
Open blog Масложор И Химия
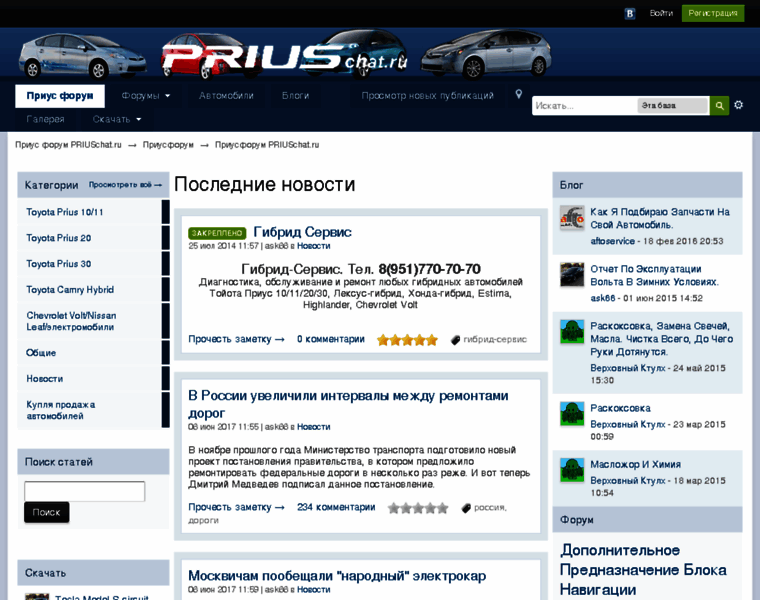635,464
